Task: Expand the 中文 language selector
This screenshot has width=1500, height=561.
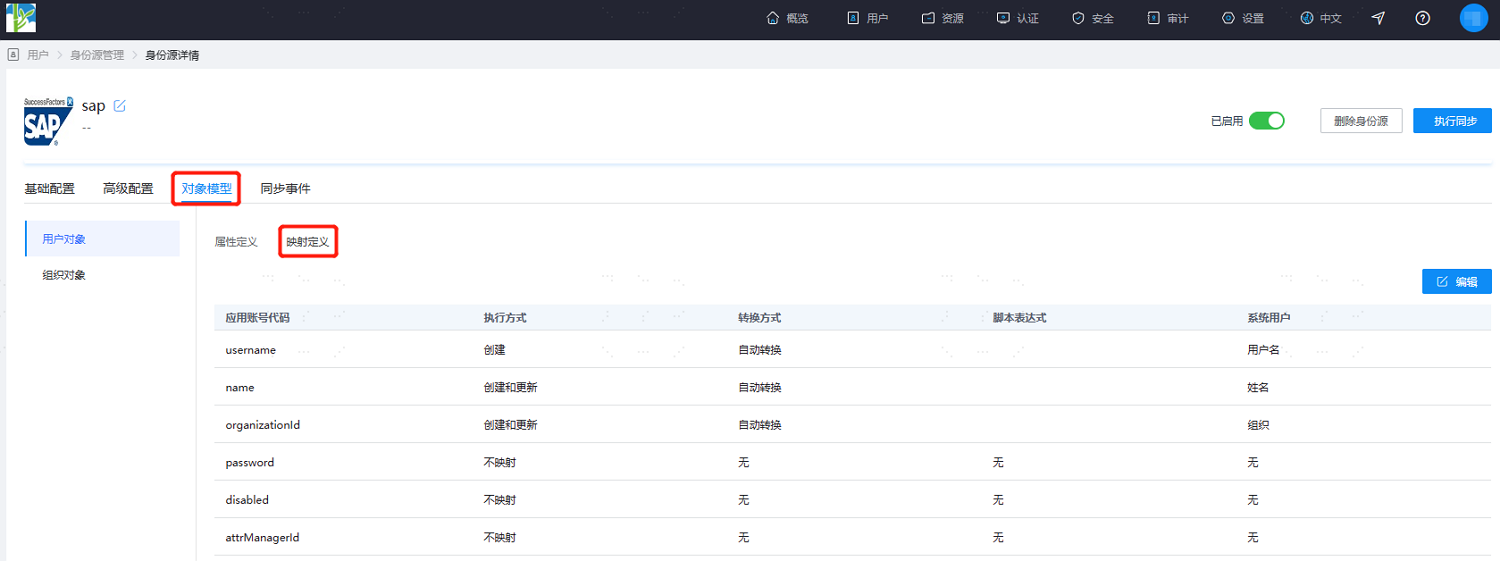Action: (x=1320, y=18)
